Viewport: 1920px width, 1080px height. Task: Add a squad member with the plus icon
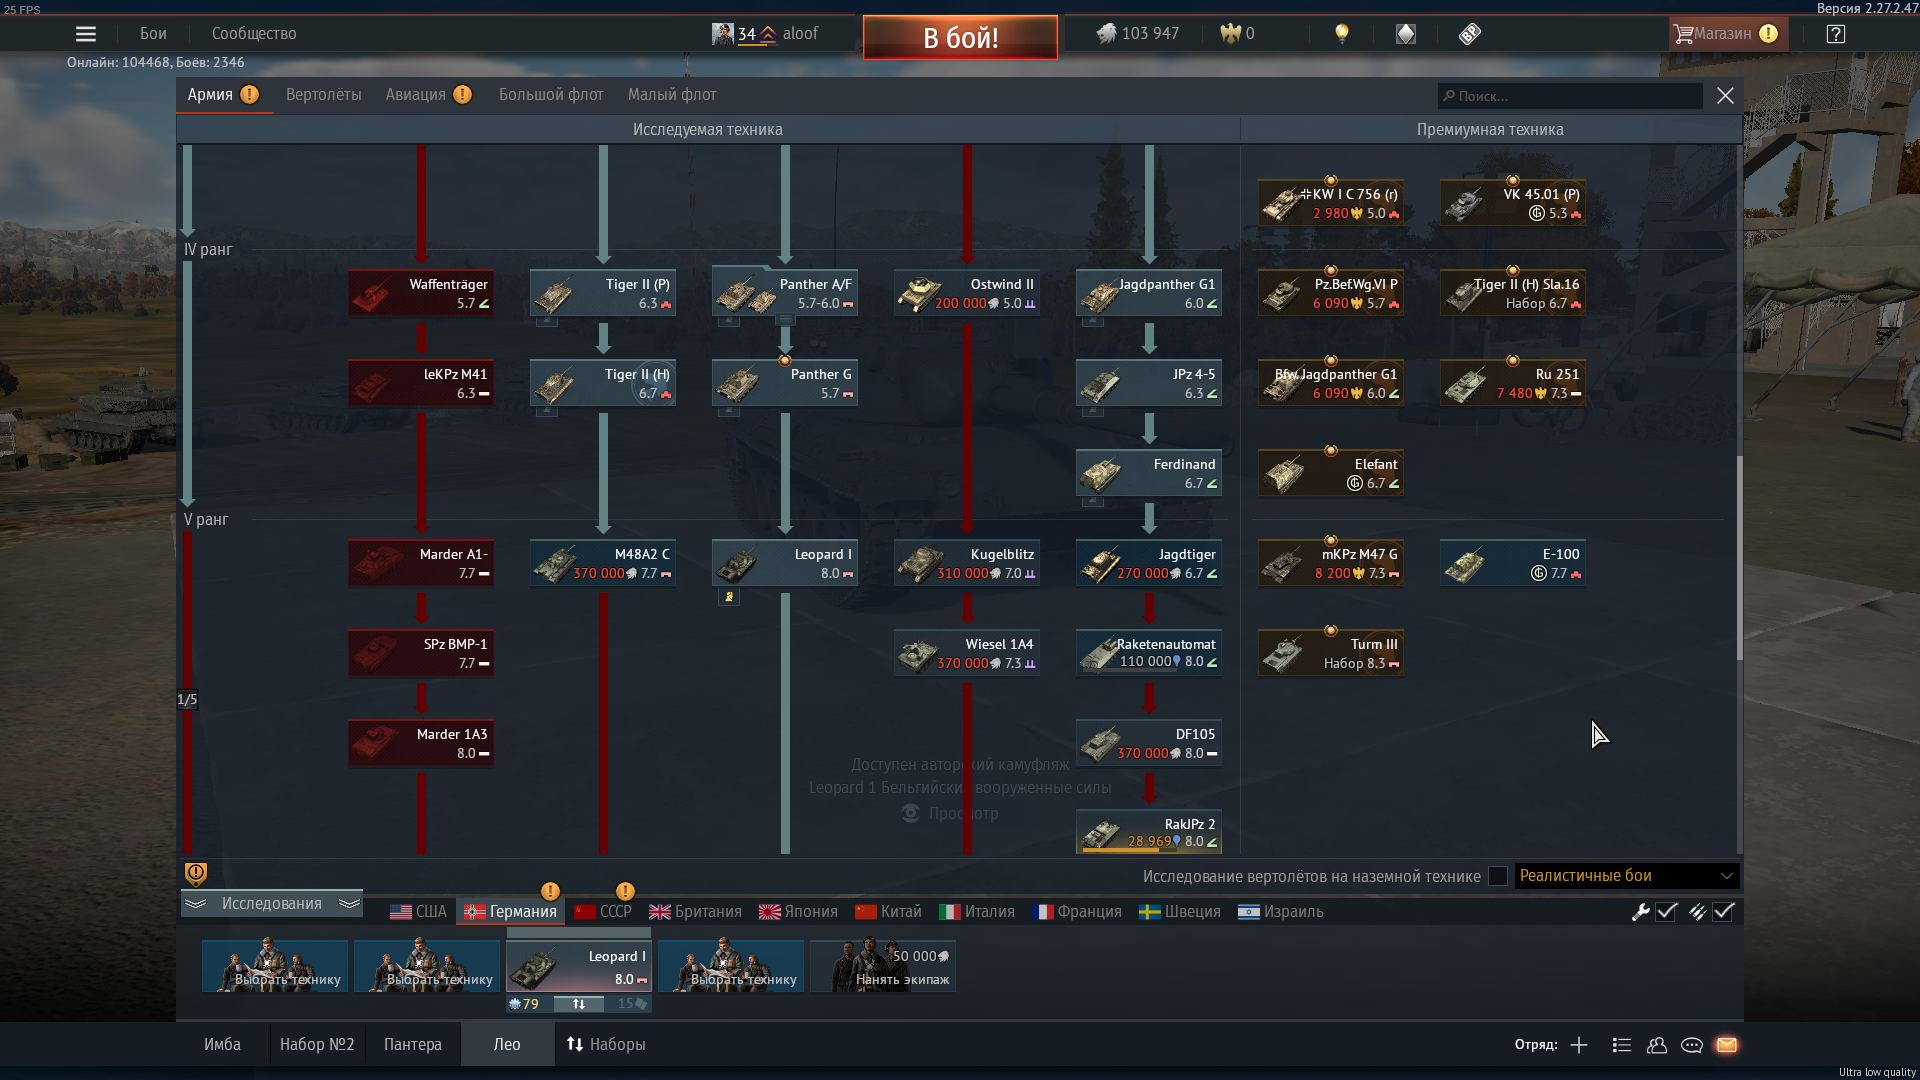(x=1579, y=1045)
